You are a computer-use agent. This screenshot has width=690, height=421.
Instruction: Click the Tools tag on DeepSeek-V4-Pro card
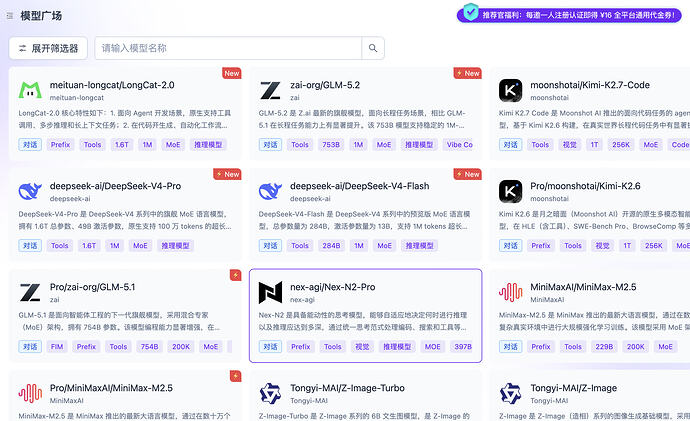(59, 245)
